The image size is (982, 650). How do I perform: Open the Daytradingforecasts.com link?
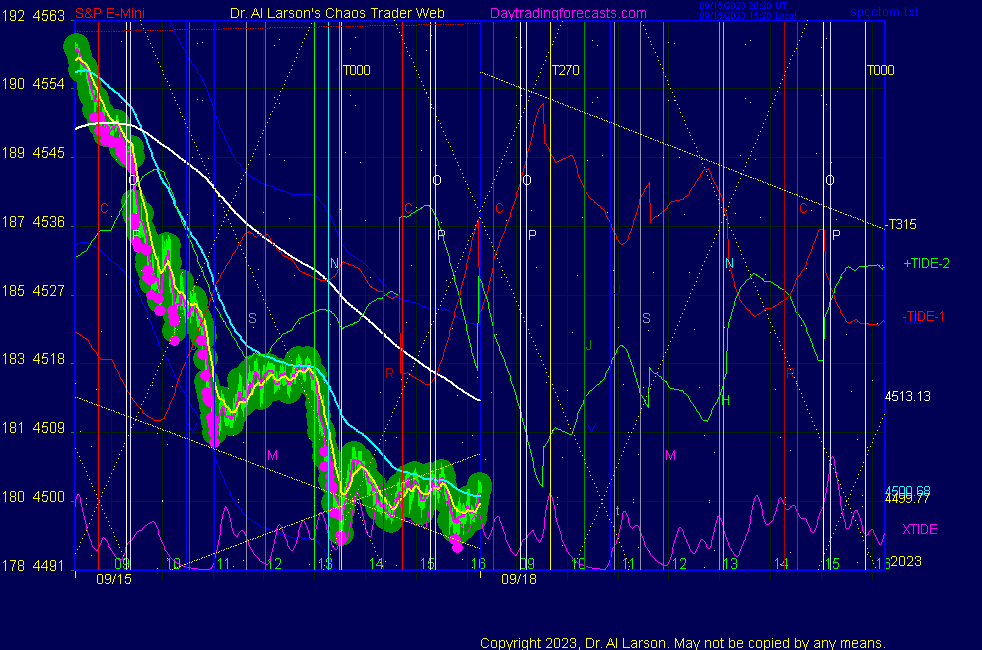pos(567,14)
